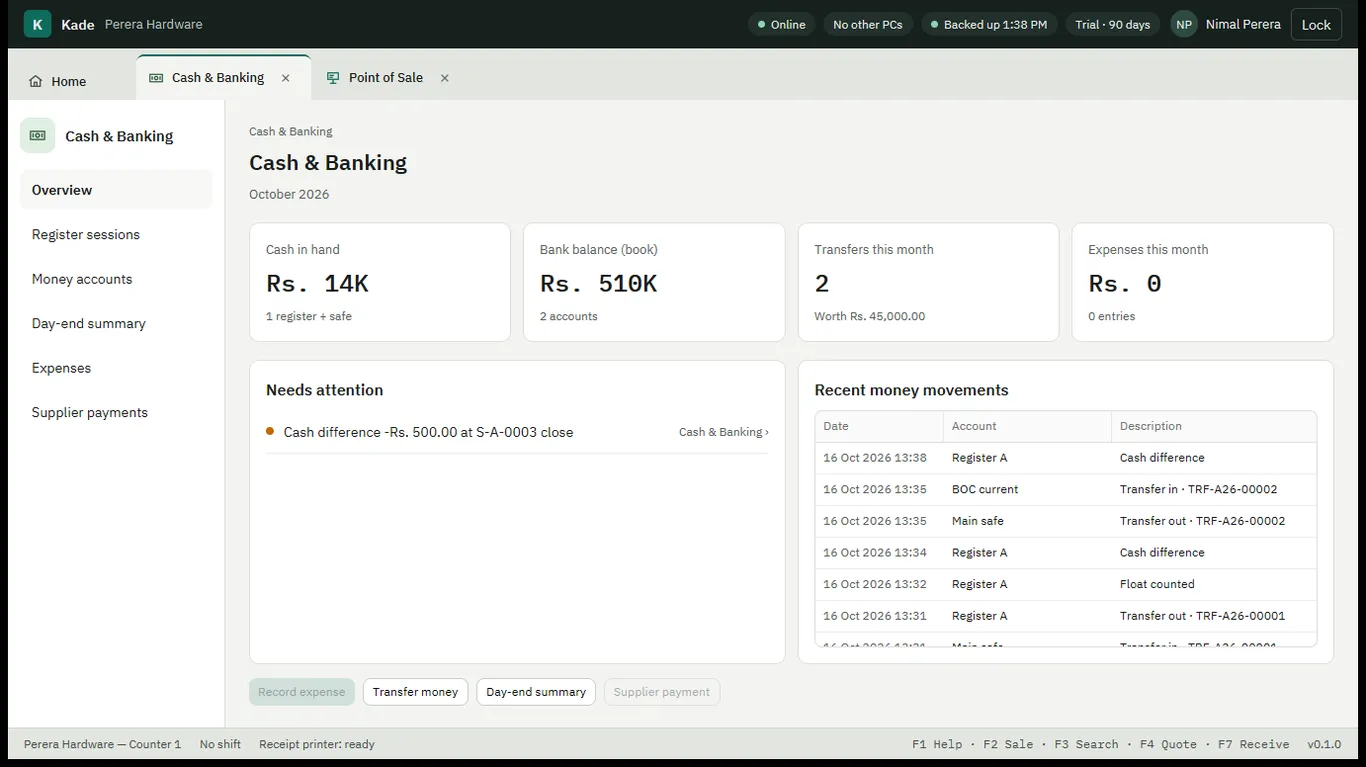Click the Transfer money button
Image resolution: width=1366 pixels, height=767 pixels.
coord(415,692)
